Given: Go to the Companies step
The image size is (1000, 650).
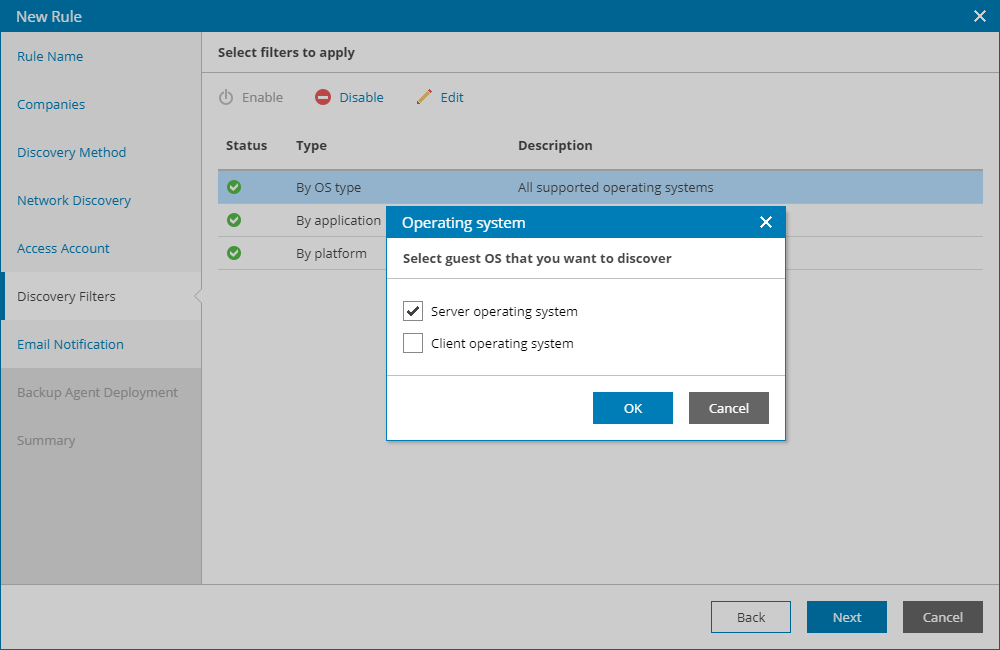Looking at the screenshot, I should coord(51,104).
